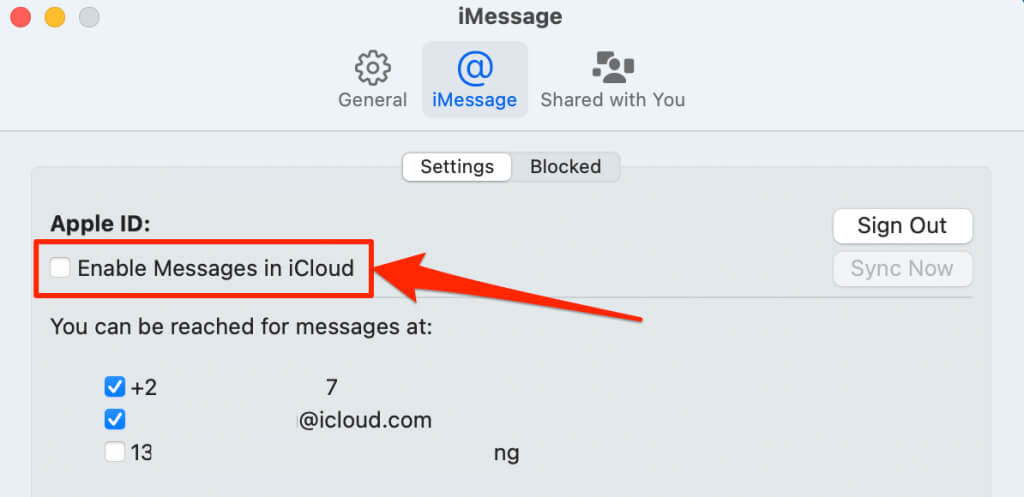Click the Sign Out button
1024x497 pixels.
point(903,226)
